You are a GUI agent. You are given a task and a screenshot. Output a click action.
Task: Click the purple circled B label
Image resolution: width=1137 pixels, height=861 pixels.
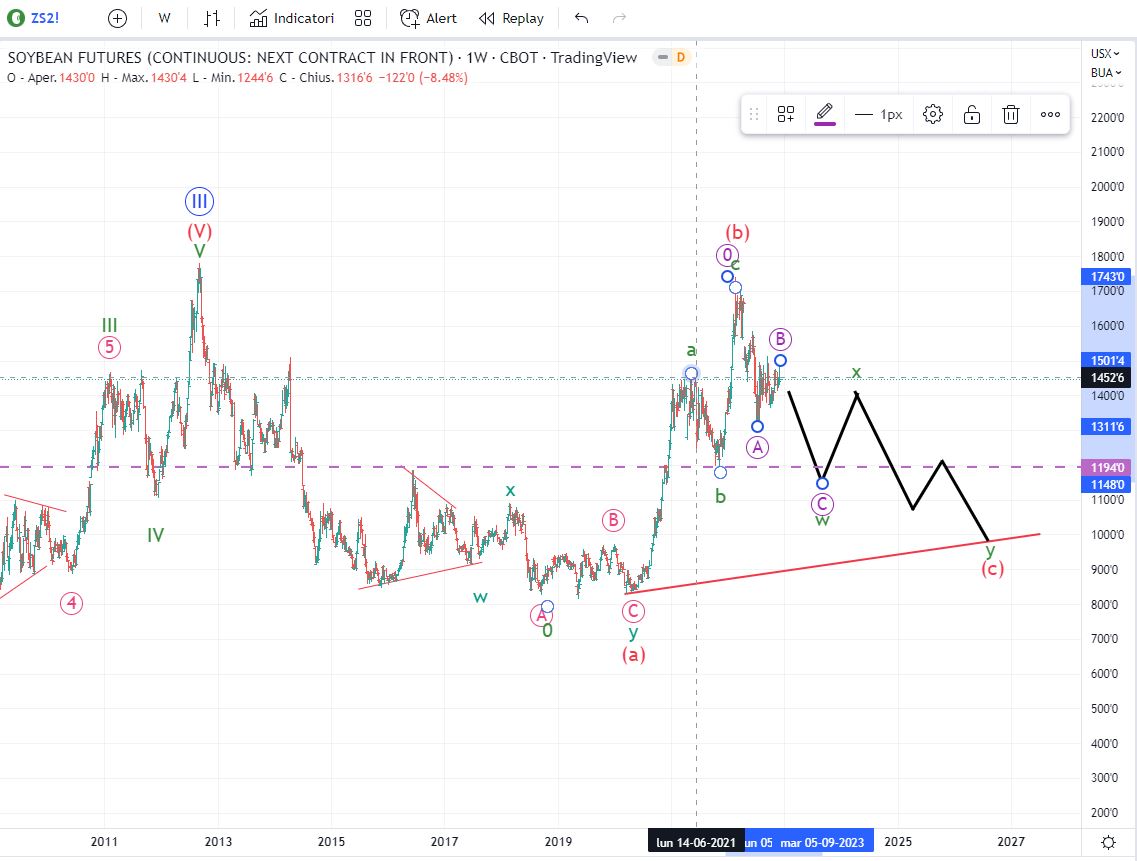tap(780, 339)
